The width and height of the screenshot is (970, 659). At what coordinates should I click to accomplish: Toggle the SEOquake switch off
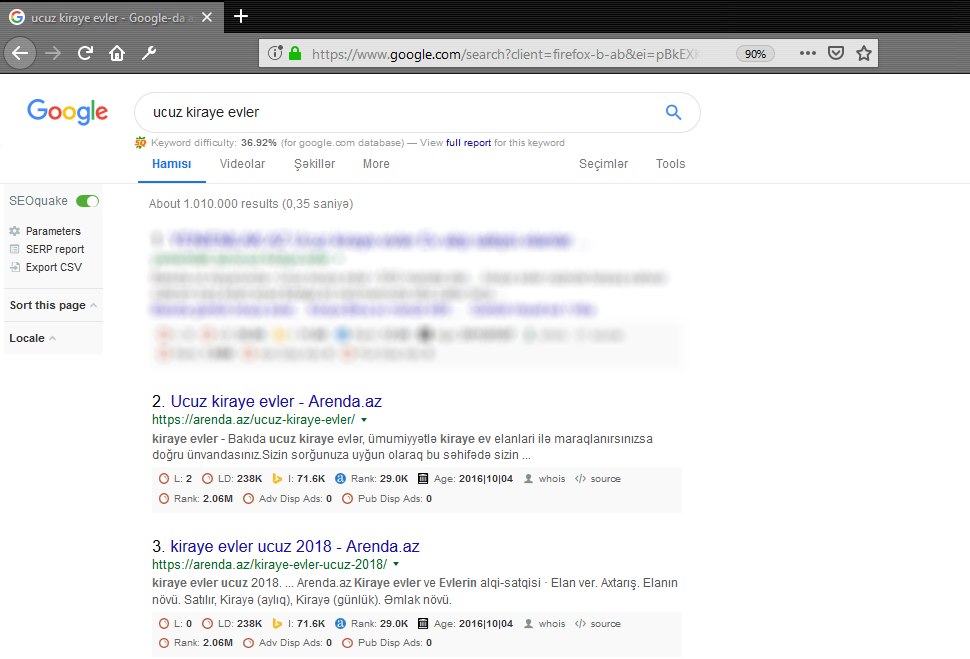(88, 201)
